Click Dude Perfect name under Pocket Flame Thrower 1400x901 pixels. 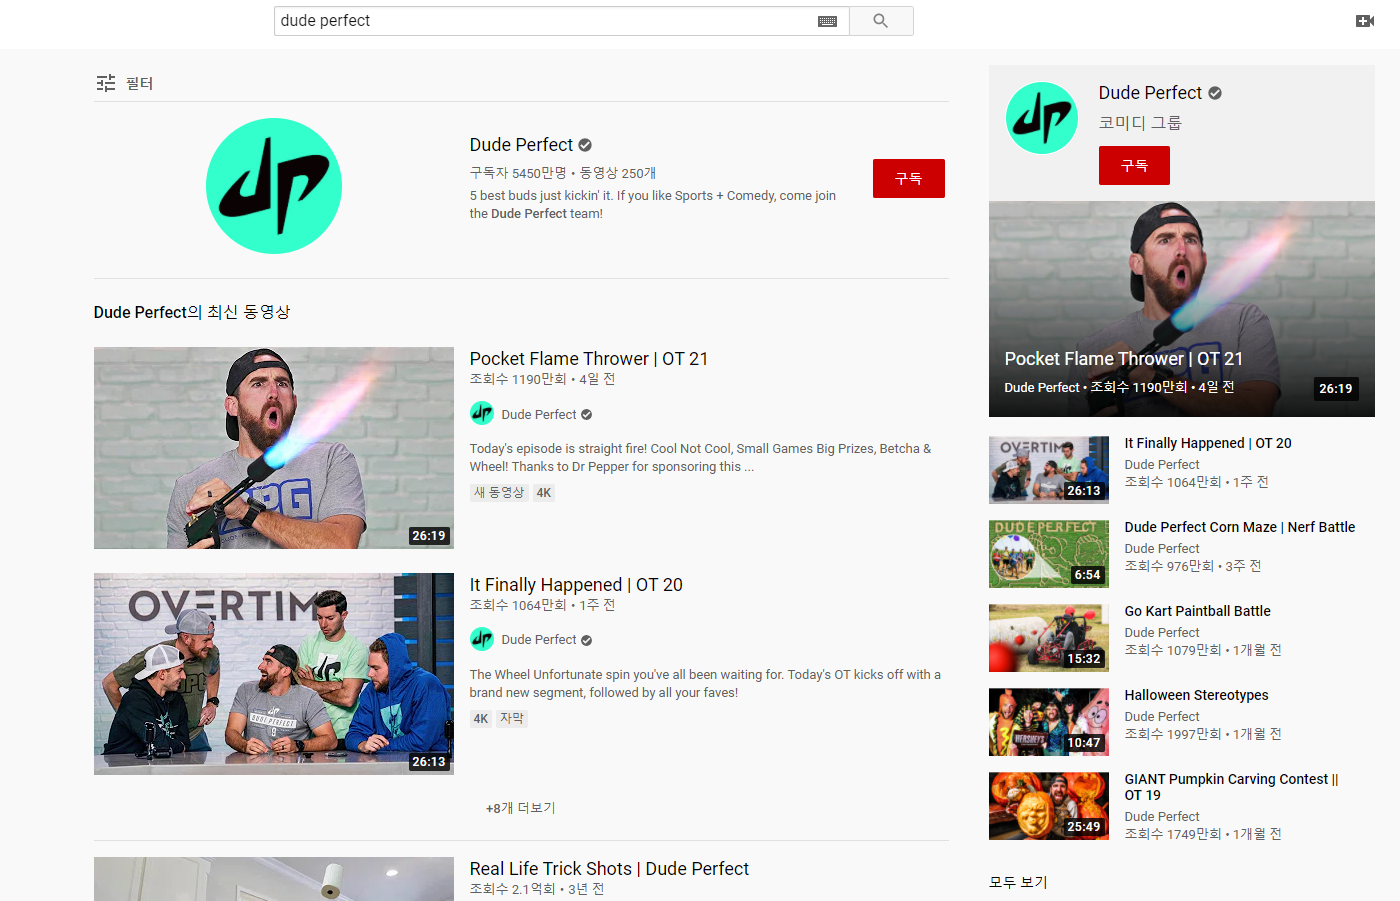539,414
